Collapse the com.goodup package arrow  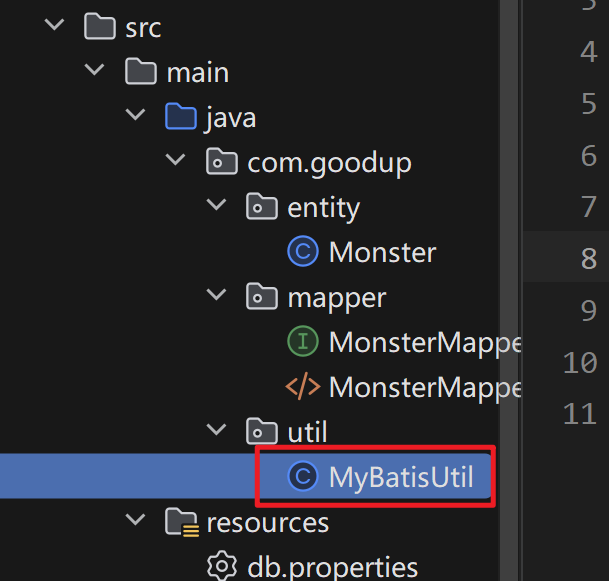(x=175, y=162)
